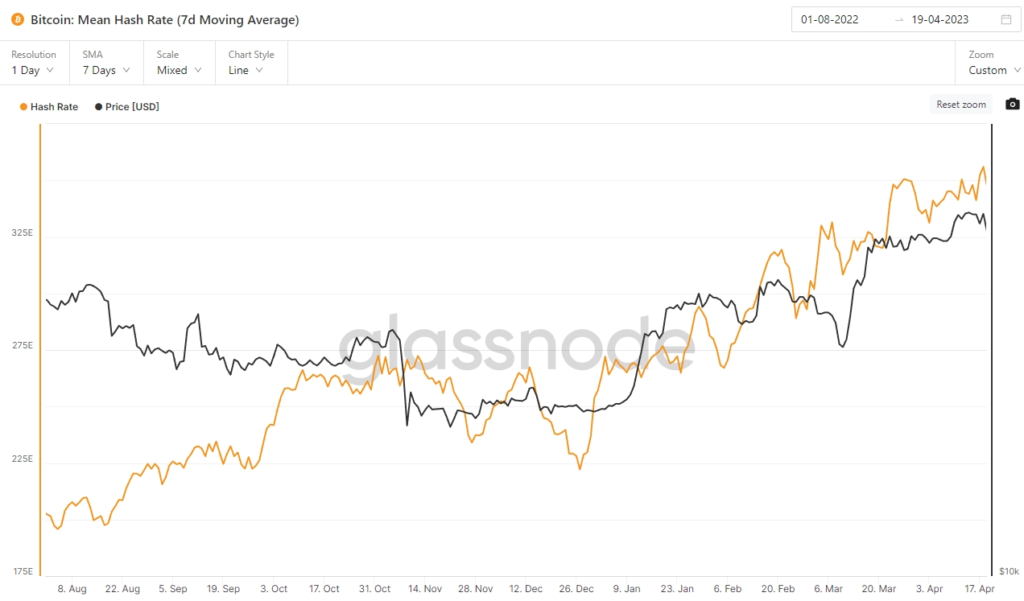The height and width of the screenshot is (601, 1024).
Task: Open the Resolution 1 Day dropdown
Action: click(33, 71)
